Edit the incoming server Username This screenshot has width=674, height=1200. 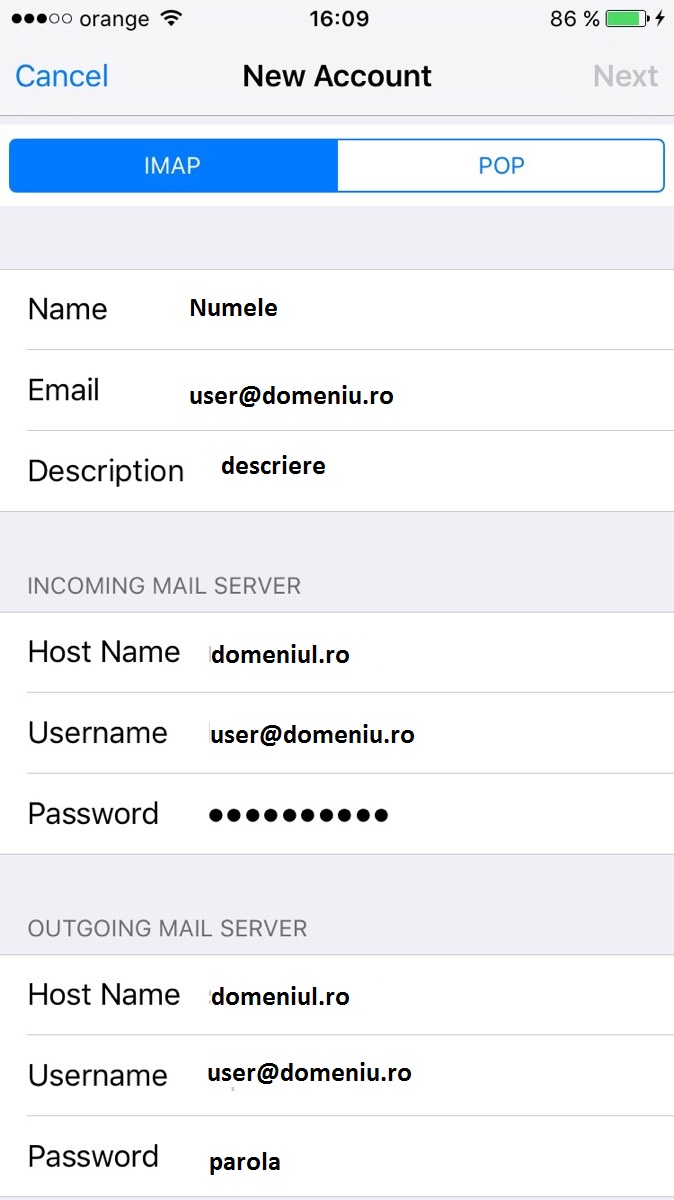click(337, 733)
